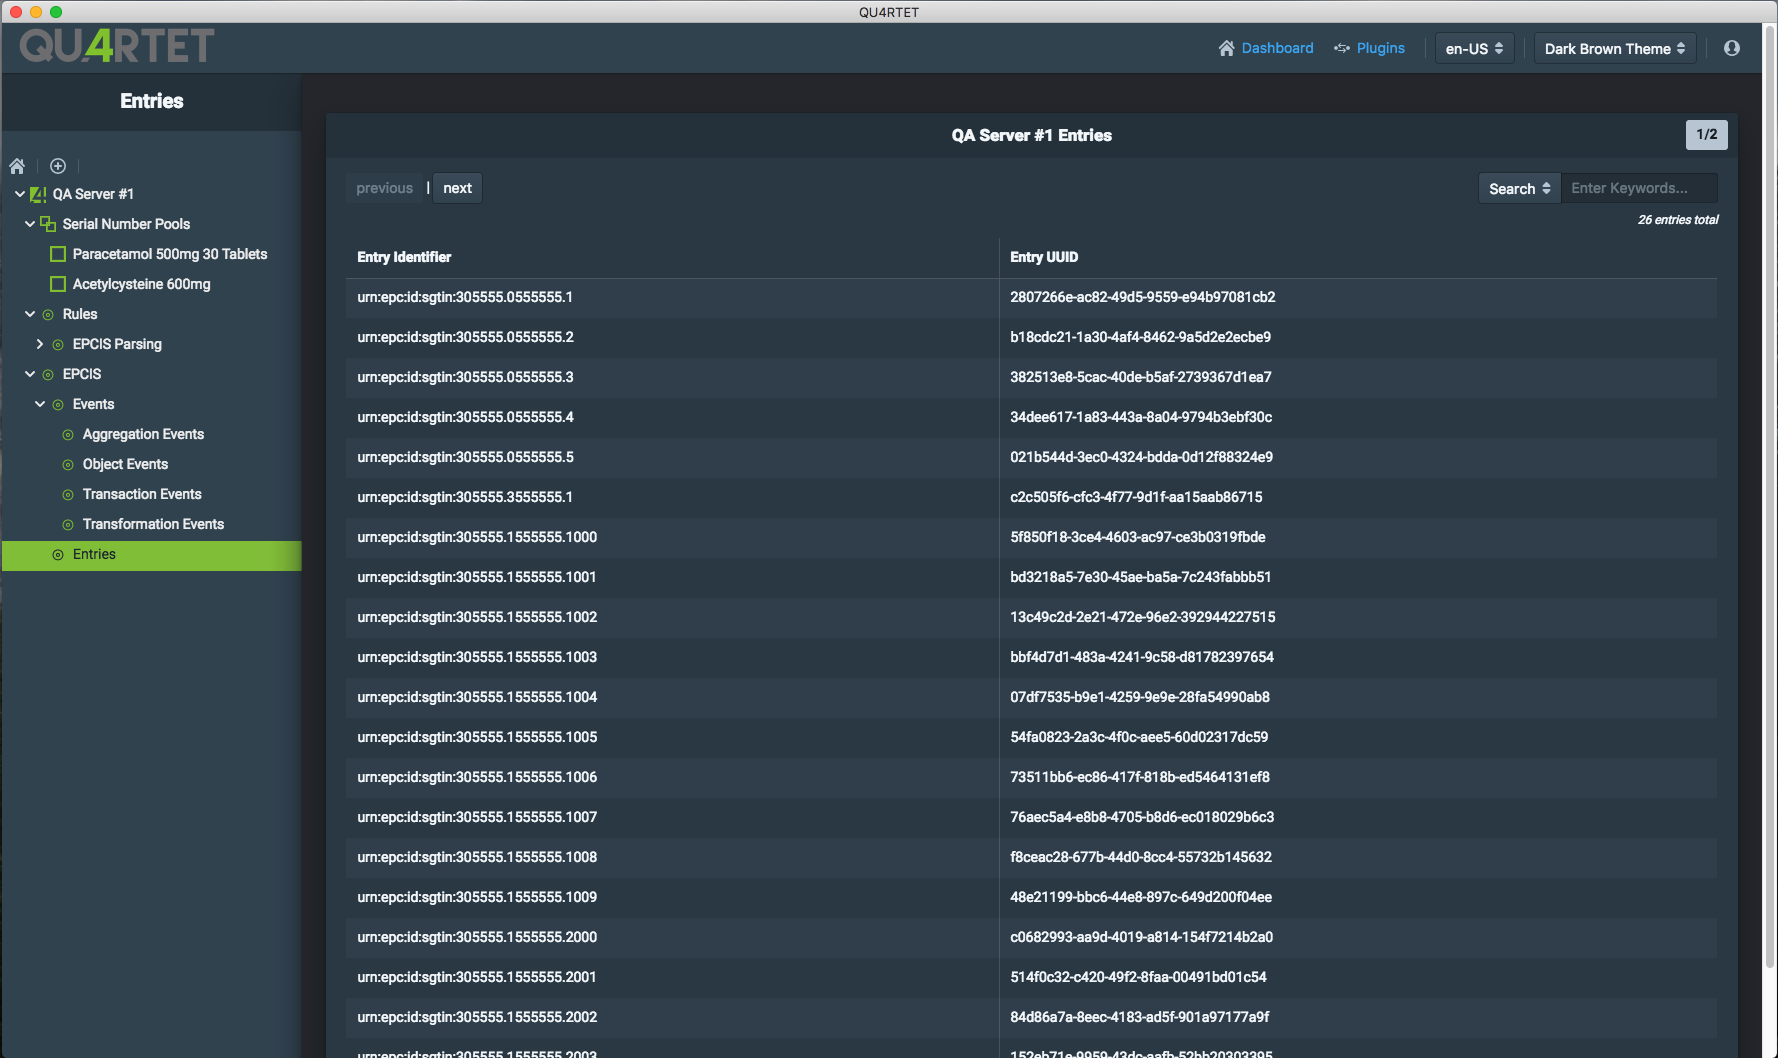Click the Aggregation Events circle icon

[x=68, y=434]
